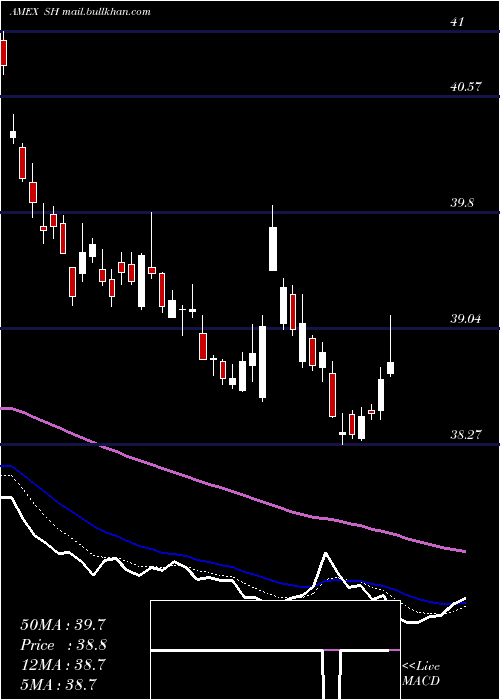Click the 38.27 price level label
Screen dimensions: 500x700
466,434
